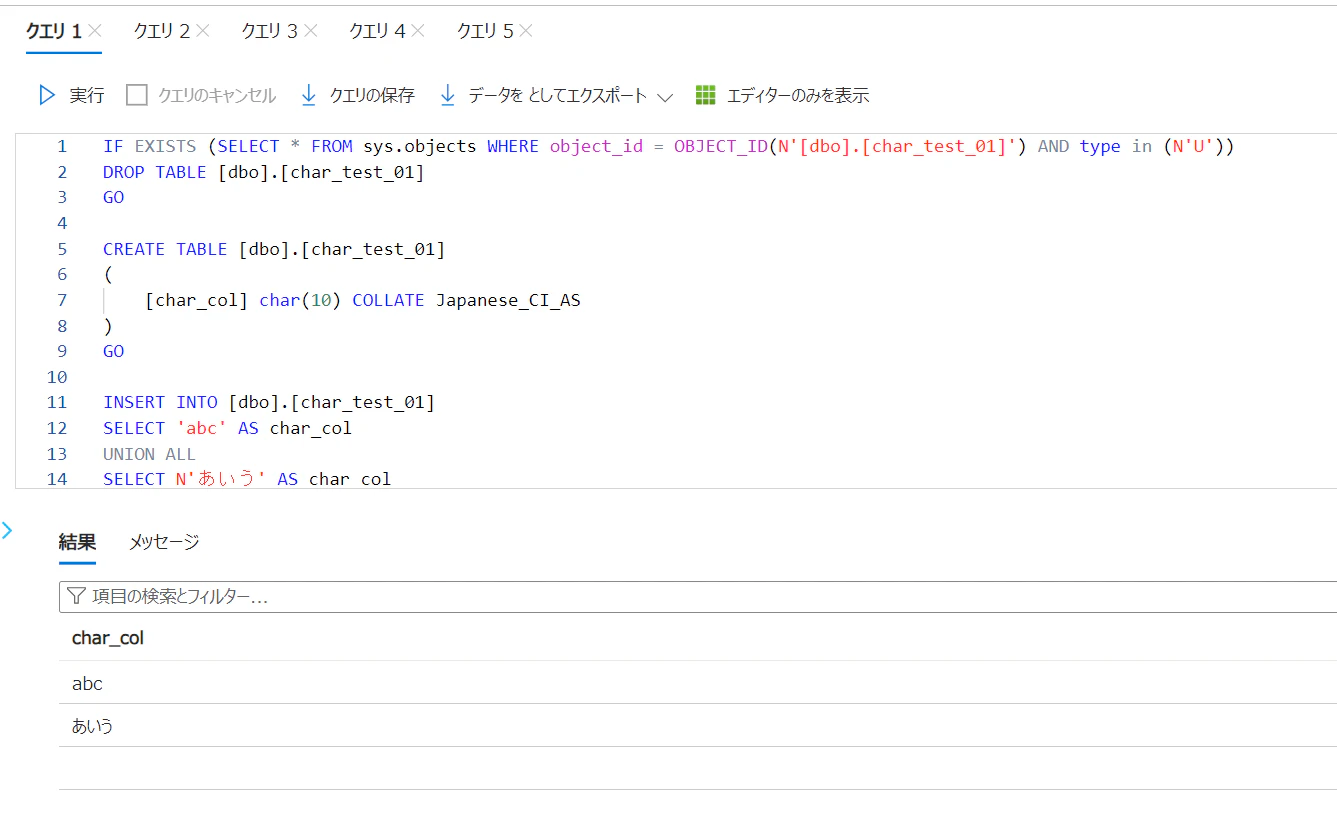Close the クエリ 1 tab with its X
This screenshot has width=1337, height=830.
click(94, 31)
